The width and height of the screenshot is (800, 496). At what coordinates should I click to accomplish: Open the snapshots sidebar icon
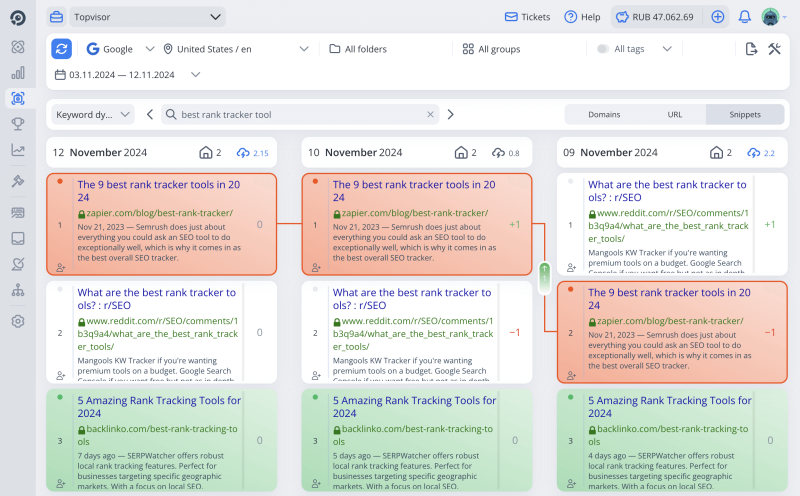(x=18, y=98)
